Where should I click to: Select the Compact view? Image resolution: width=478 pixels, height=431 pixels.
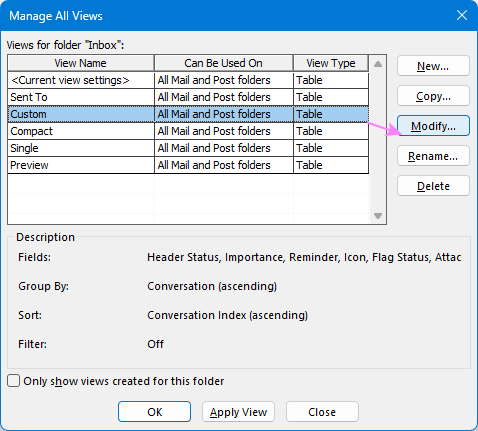coord(188,131)
